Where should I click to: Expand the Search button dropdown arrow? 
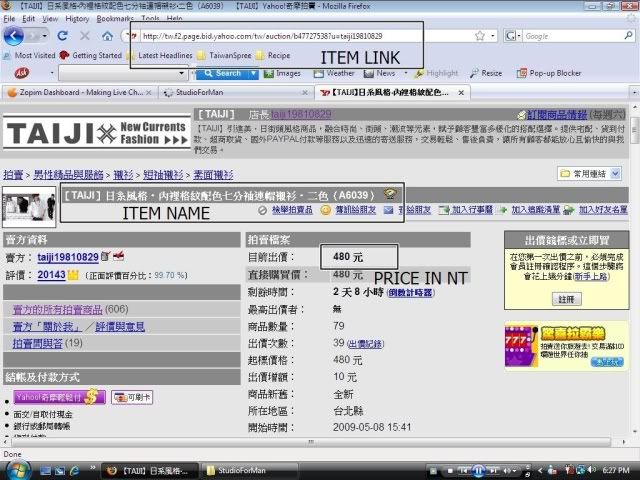[x=253, y=73]
